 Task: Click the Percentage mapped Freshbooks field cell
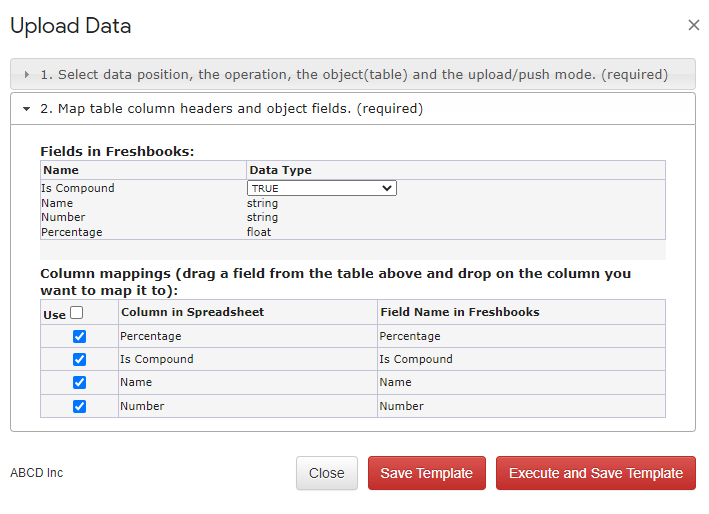[521, 336]
